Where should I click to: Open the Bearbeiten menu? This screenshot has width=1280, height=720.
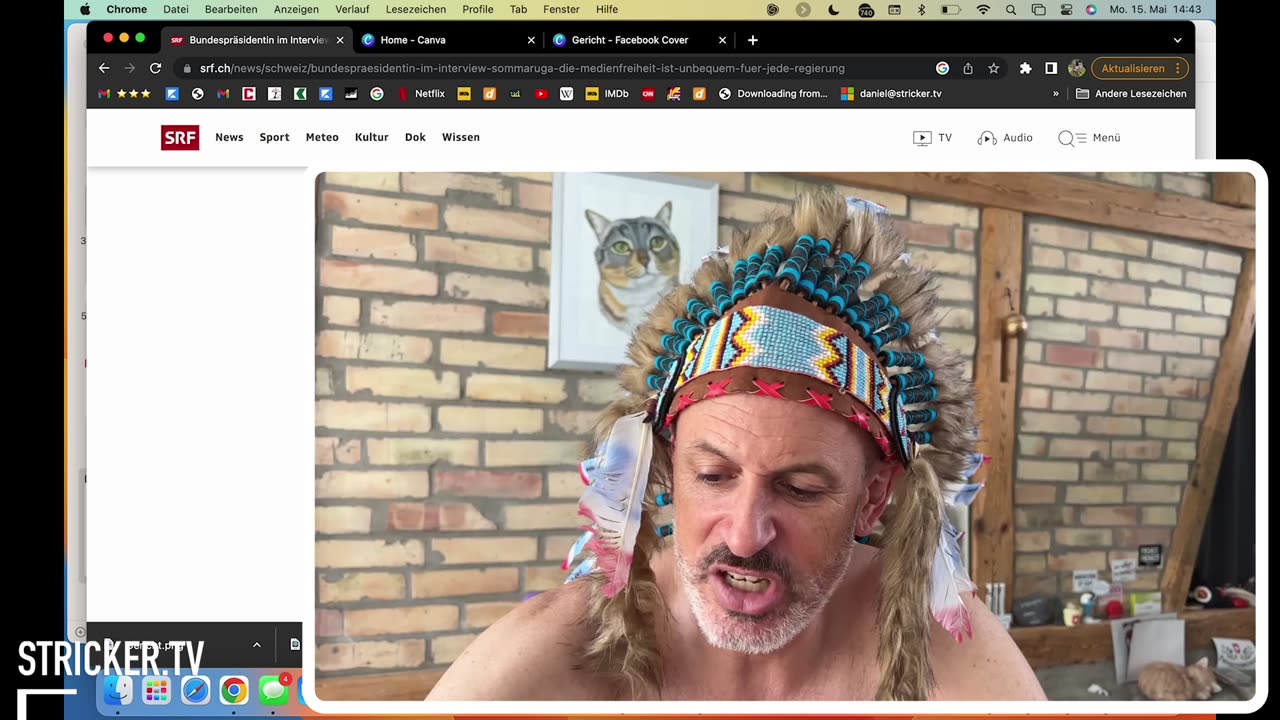click(231, 10)
